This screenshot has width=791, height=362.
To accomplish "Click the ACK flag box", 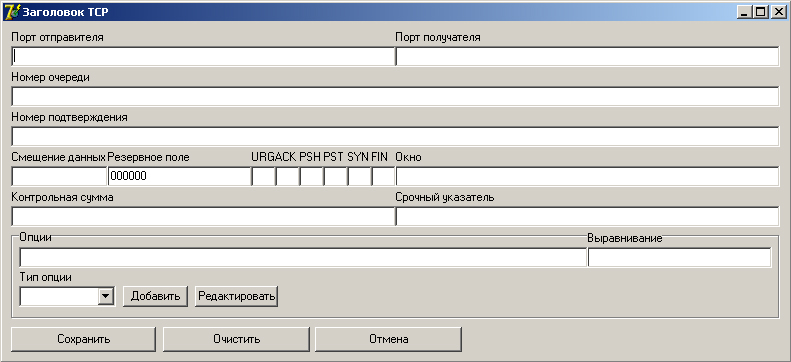I will tap(287, 176).
